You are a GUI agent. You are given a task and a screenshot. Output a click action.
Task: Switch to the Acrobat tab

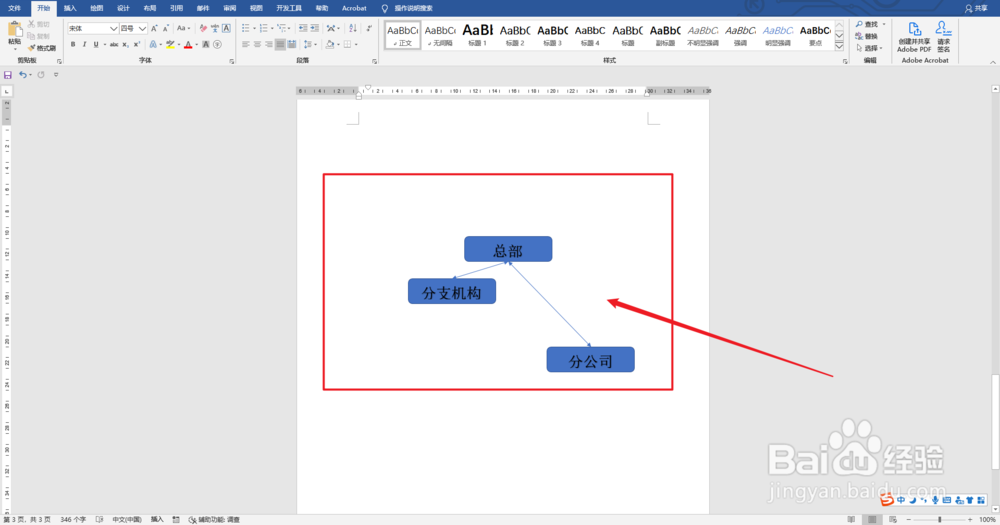[x=354, y=8]
